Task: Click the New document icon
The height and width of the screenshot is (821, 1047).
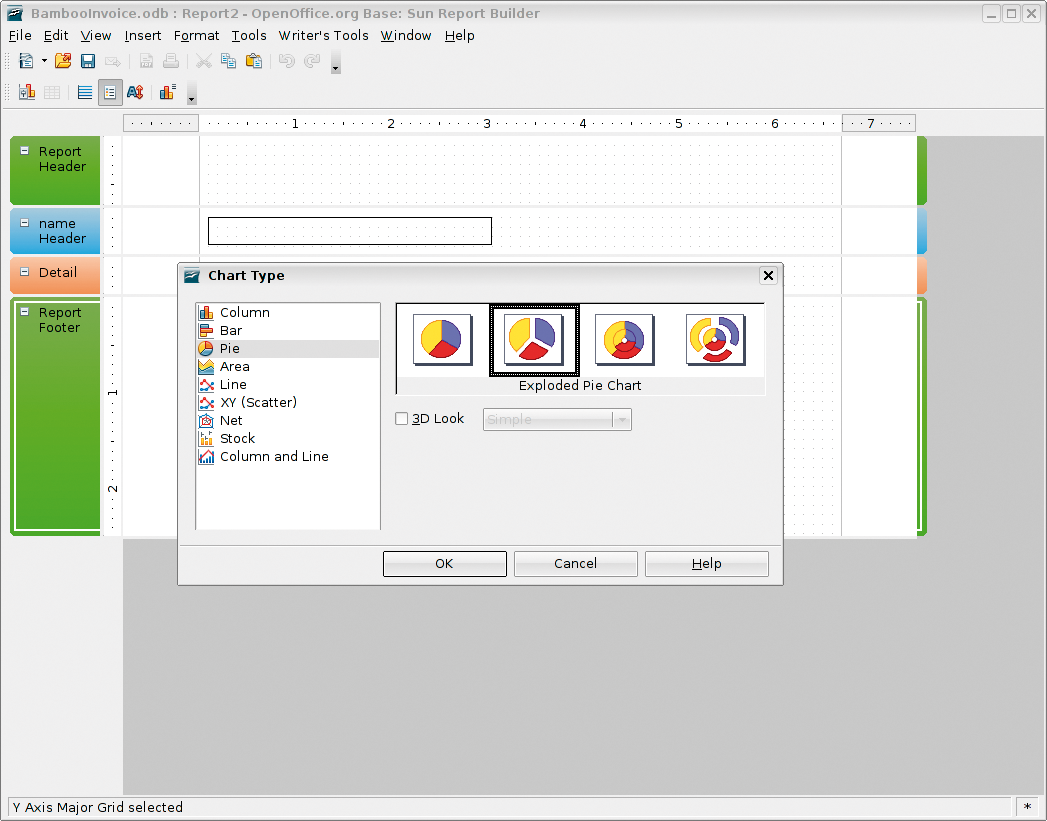Action: pos(26,61)
